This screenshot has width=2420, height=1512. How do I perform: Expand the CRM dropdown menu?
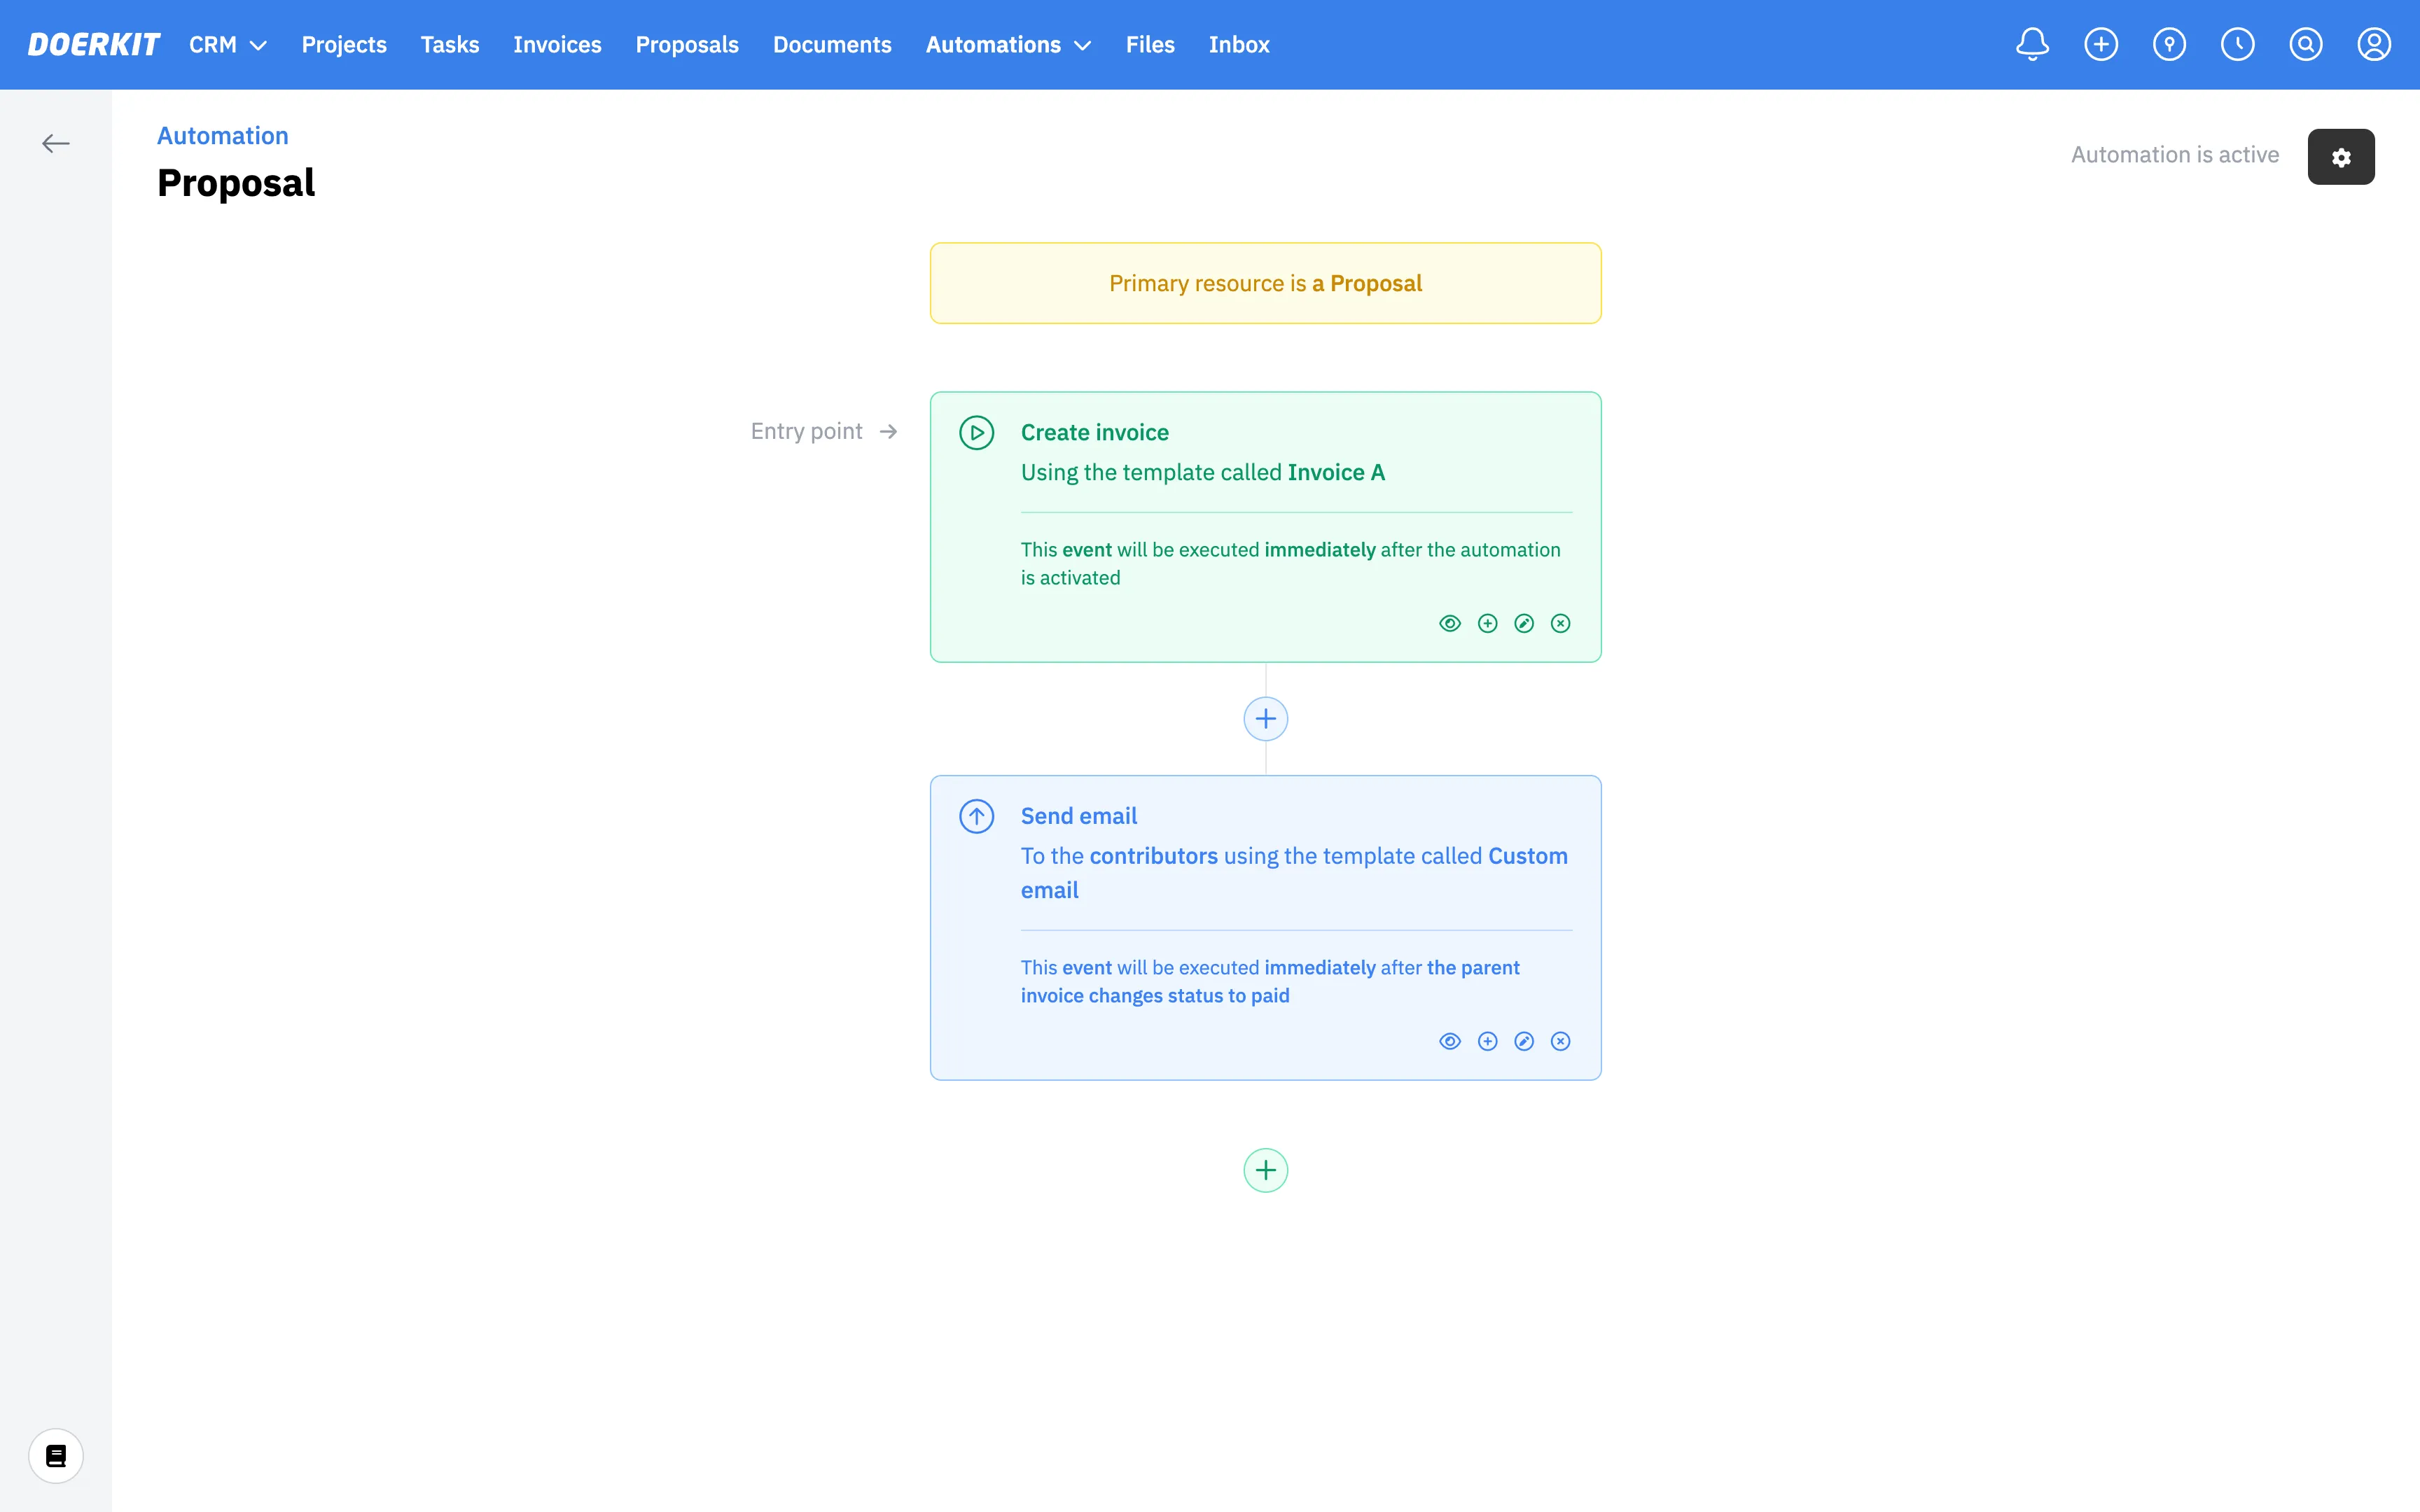point(228,45)
